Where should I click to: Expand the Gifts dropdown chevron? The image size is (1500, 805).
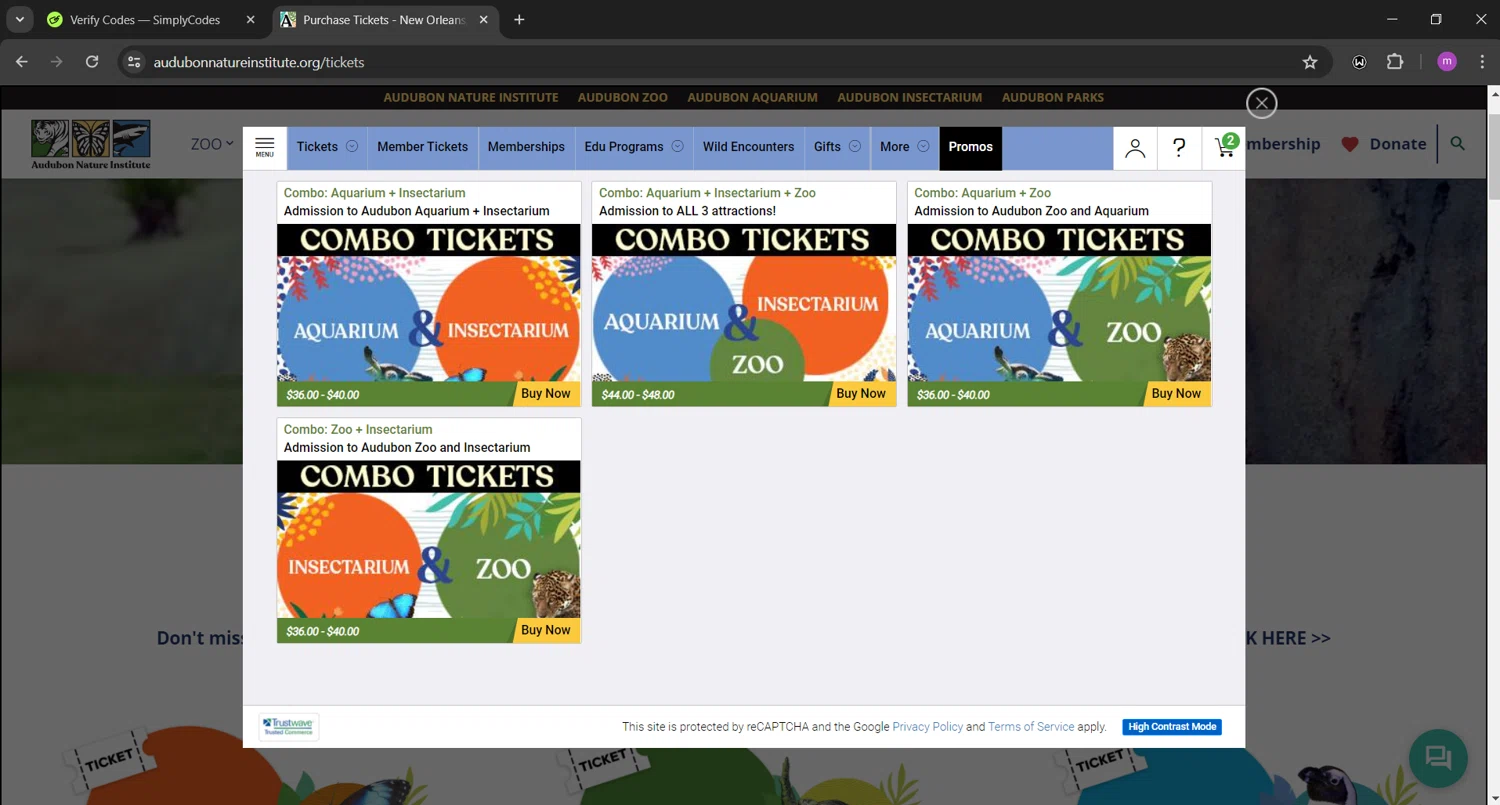point(855,147)
